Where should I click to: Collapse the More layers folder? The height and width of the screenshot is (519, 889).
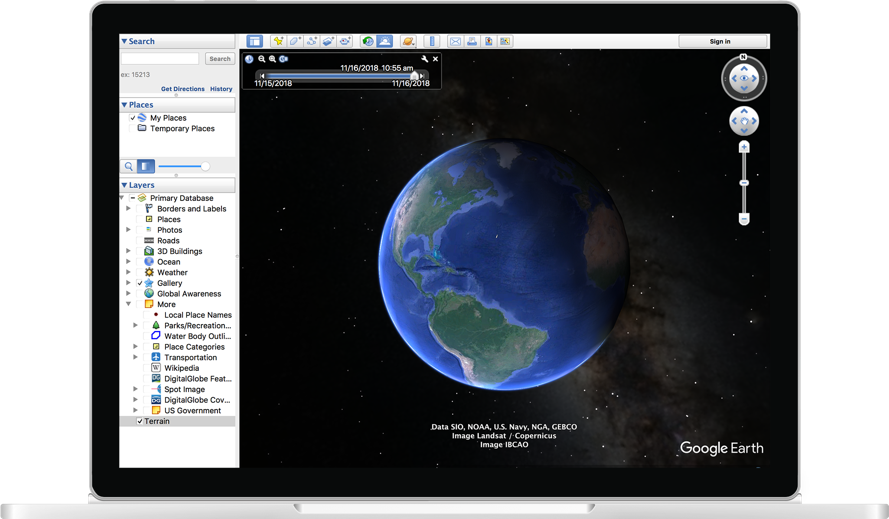point(128,304)
